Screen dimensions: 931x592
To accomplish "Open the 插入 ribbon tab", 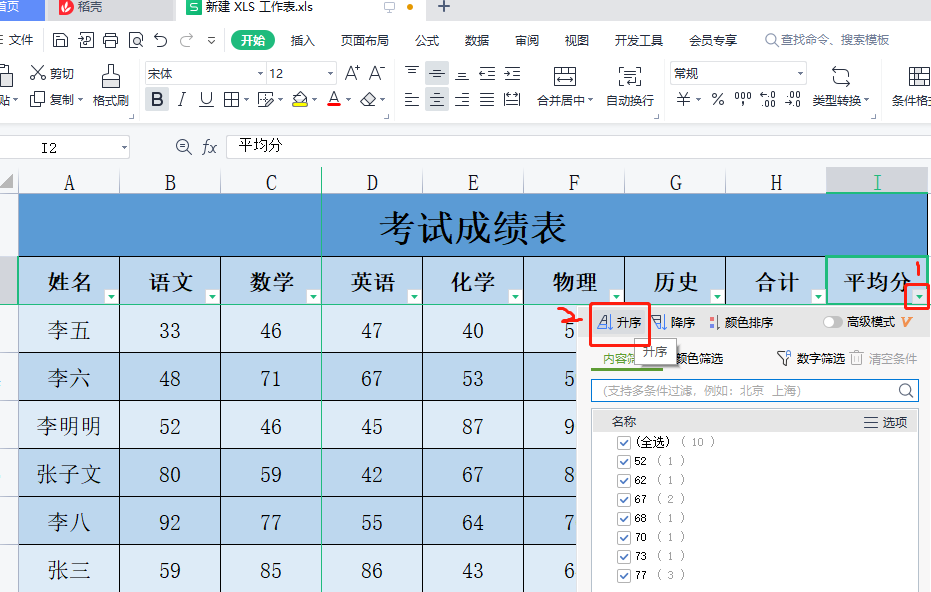I will tap(302, 41).
